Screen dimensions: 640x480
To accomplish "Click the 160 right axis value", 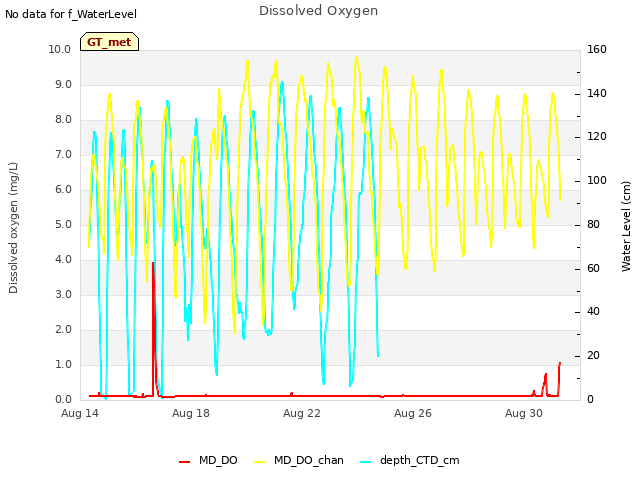I will pyautogui.click(x=596, y=49).
